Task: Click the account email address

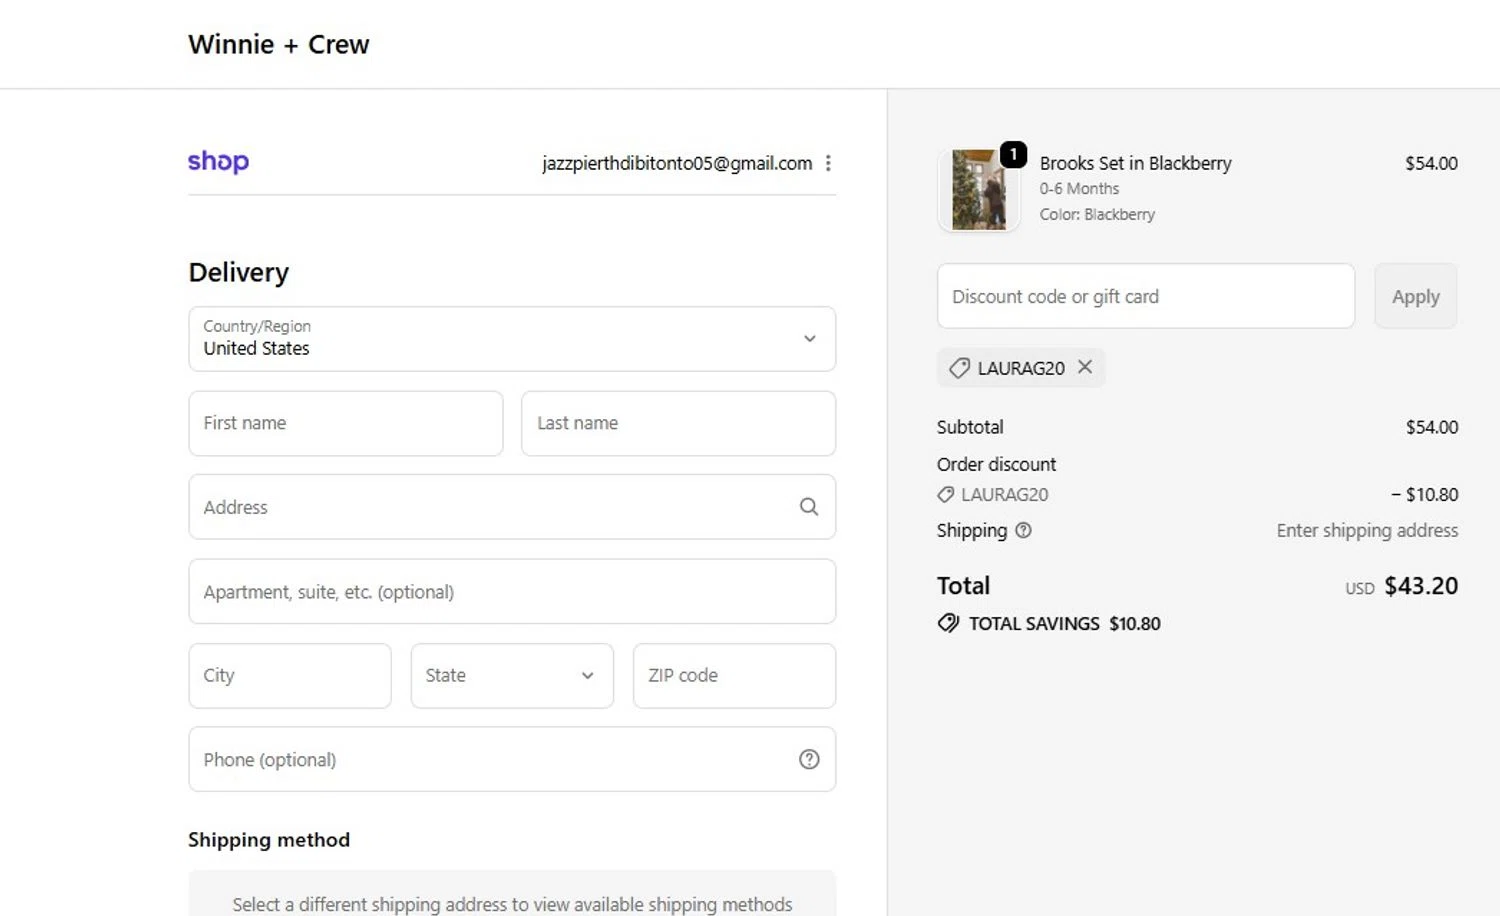Action: click(x=677, y=163)
